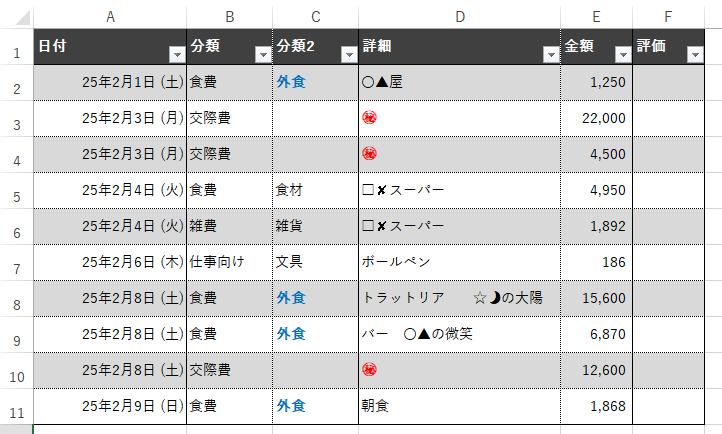This screenshot has width=722, height=434.
Task: Click the select-all corner of the sheet
Action: (x=16, y=16)
